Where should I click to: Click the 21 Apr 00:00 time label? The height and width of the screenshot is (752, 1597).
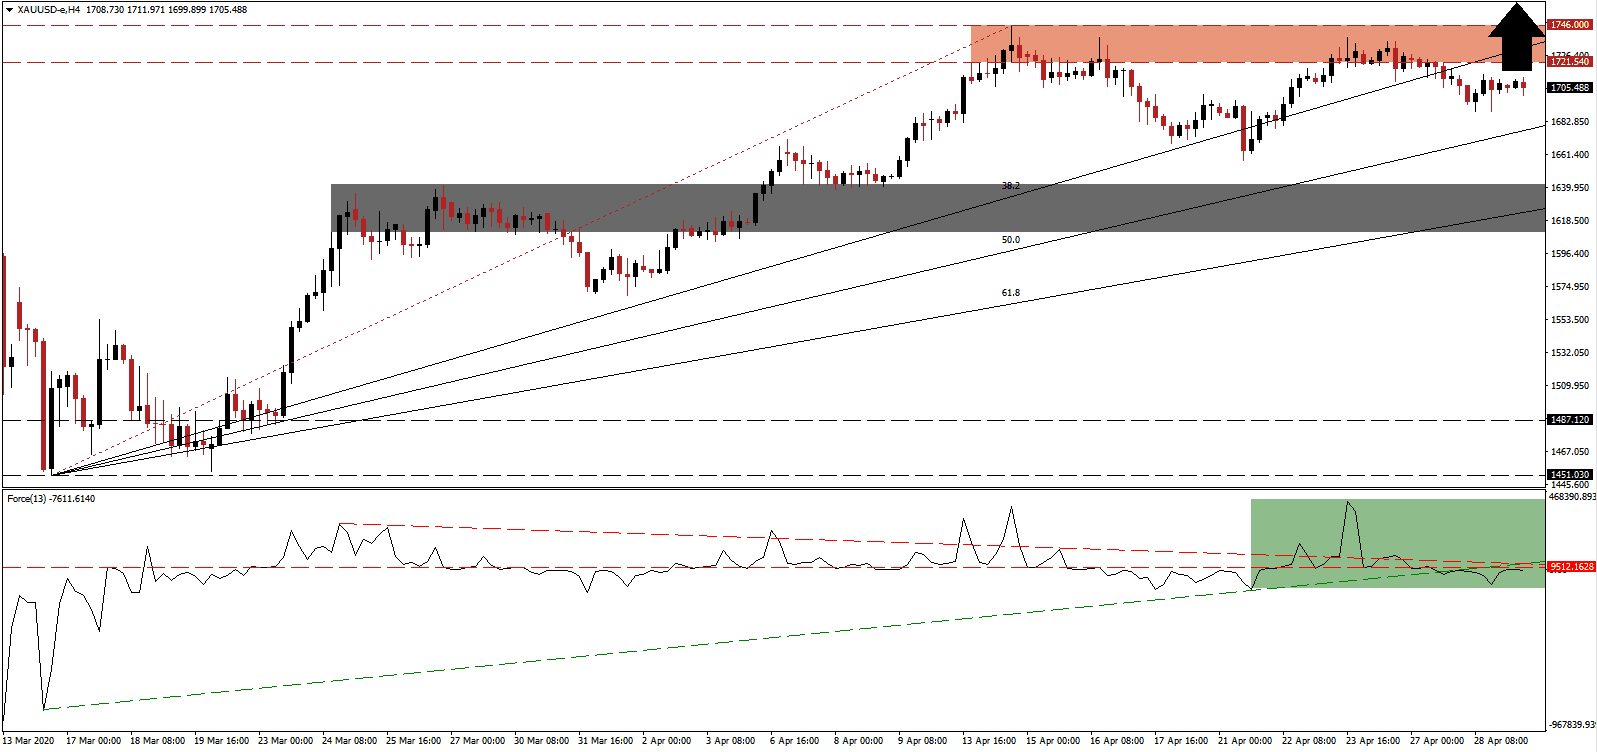[x=1246, y=741]
